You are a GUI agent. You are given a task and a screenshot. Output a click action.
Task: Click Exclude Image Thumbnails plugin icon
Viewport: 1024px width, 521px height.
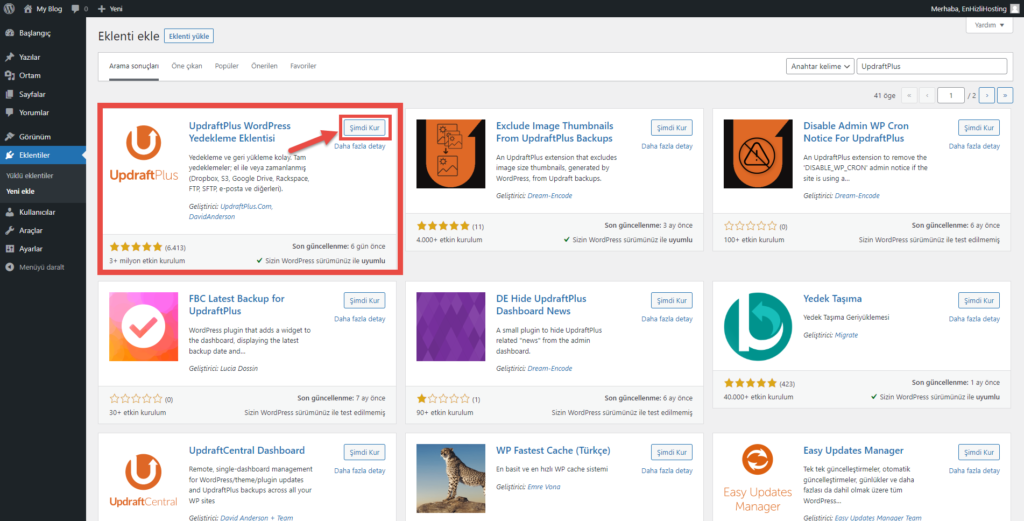click(x=451, y=154)
